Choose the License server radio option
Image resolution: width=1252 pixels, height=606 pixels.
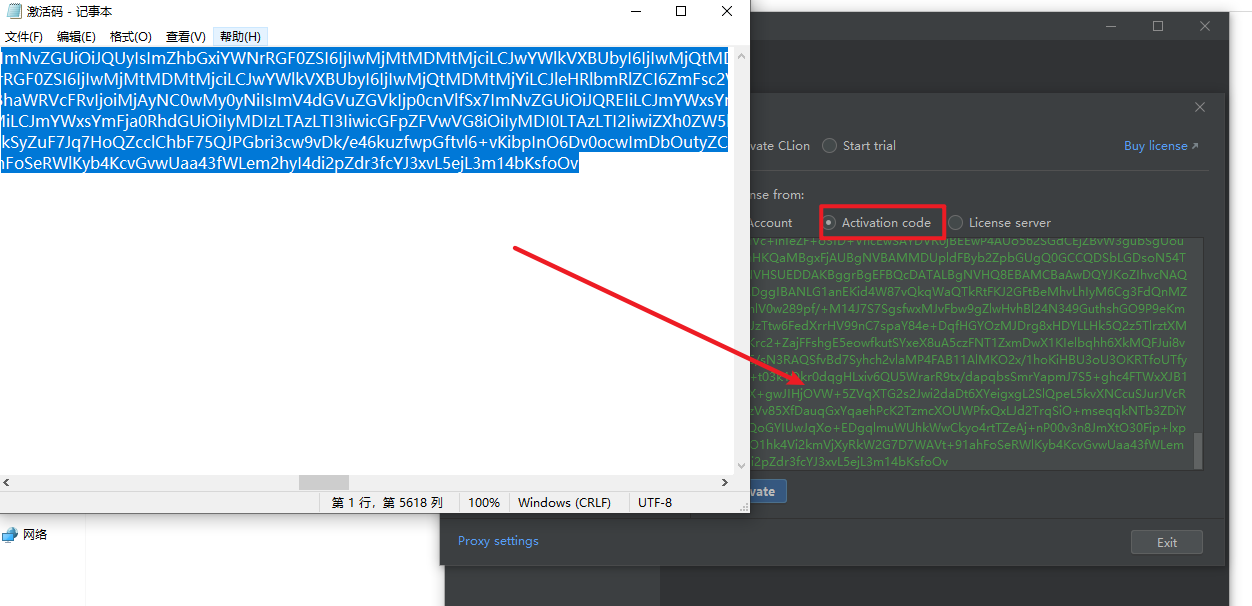click(x=956, y=223)
